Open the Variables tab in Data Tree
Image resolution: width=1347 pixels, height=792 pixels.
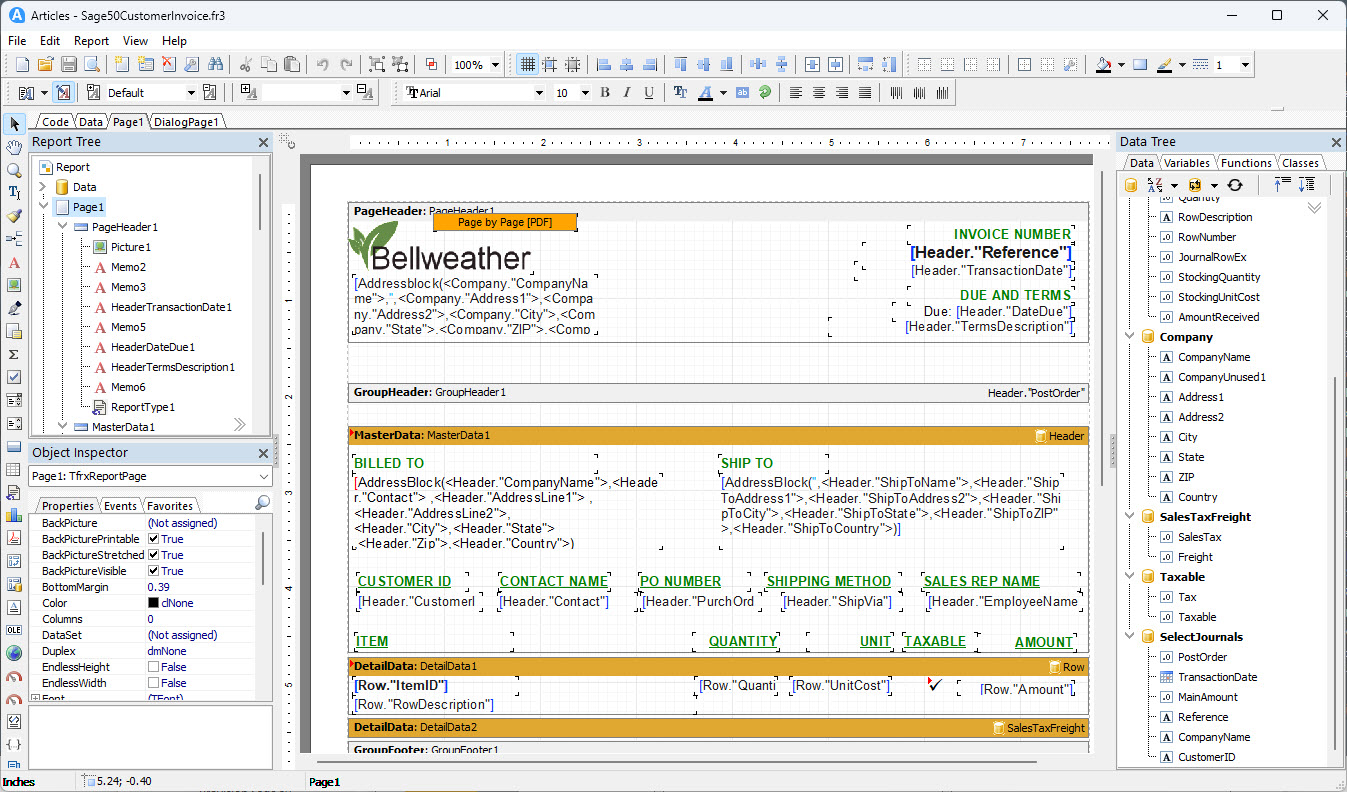(1186, 163)
